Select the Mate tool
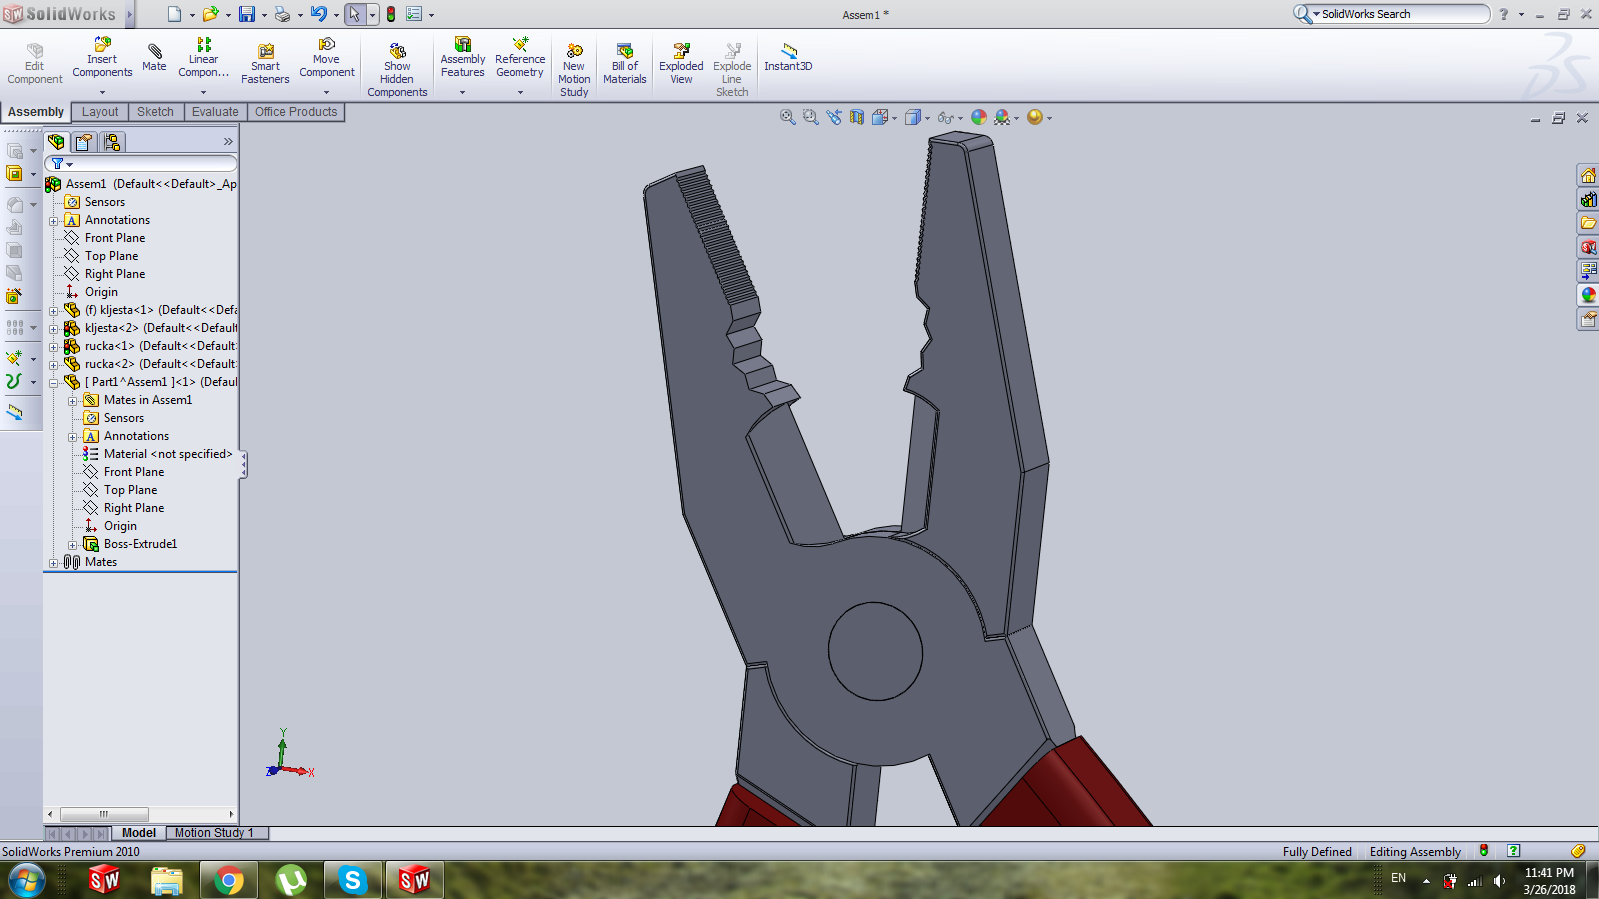1599x899 pixels. pyautogui.click(x=154, y=57)
